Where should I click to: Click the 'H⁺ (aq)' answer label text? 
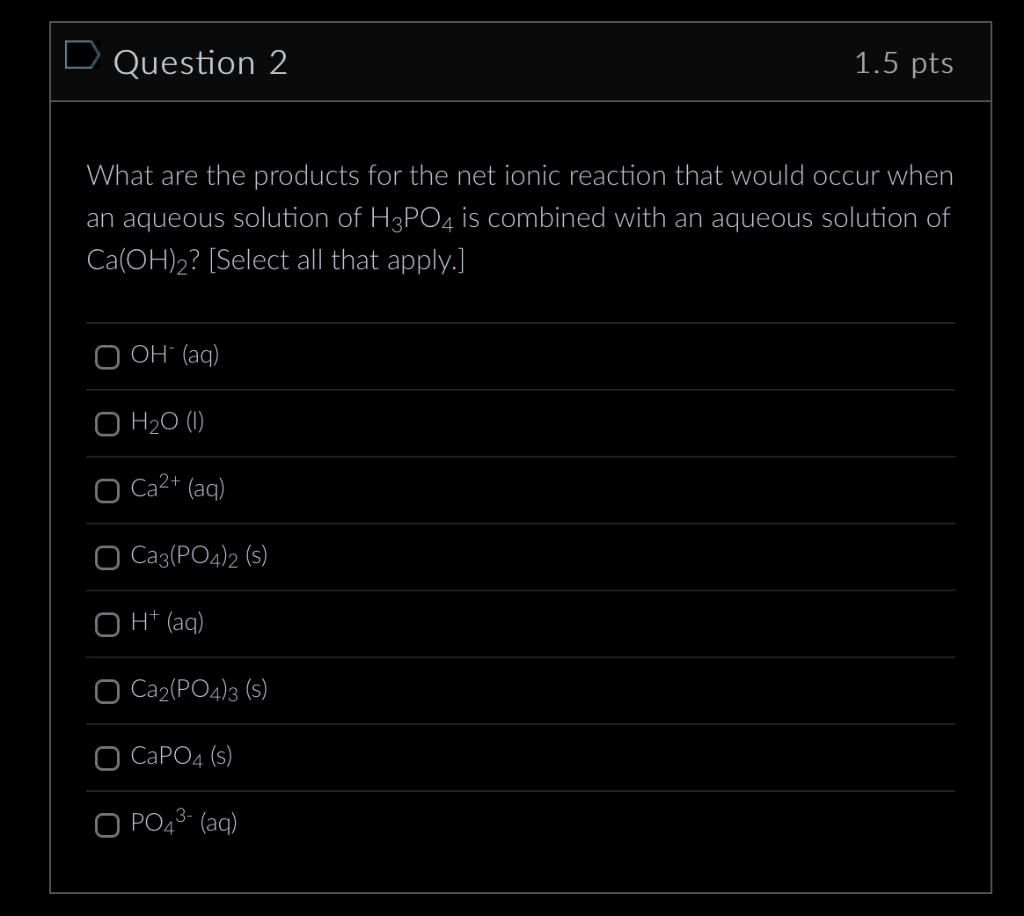(167, 621)
